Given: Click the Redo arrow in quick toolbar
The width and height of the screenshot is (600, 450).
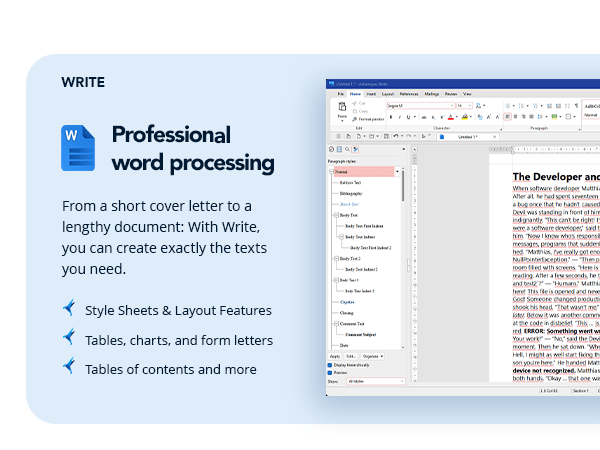Looking at the screenshot, I should click(409, 136).
